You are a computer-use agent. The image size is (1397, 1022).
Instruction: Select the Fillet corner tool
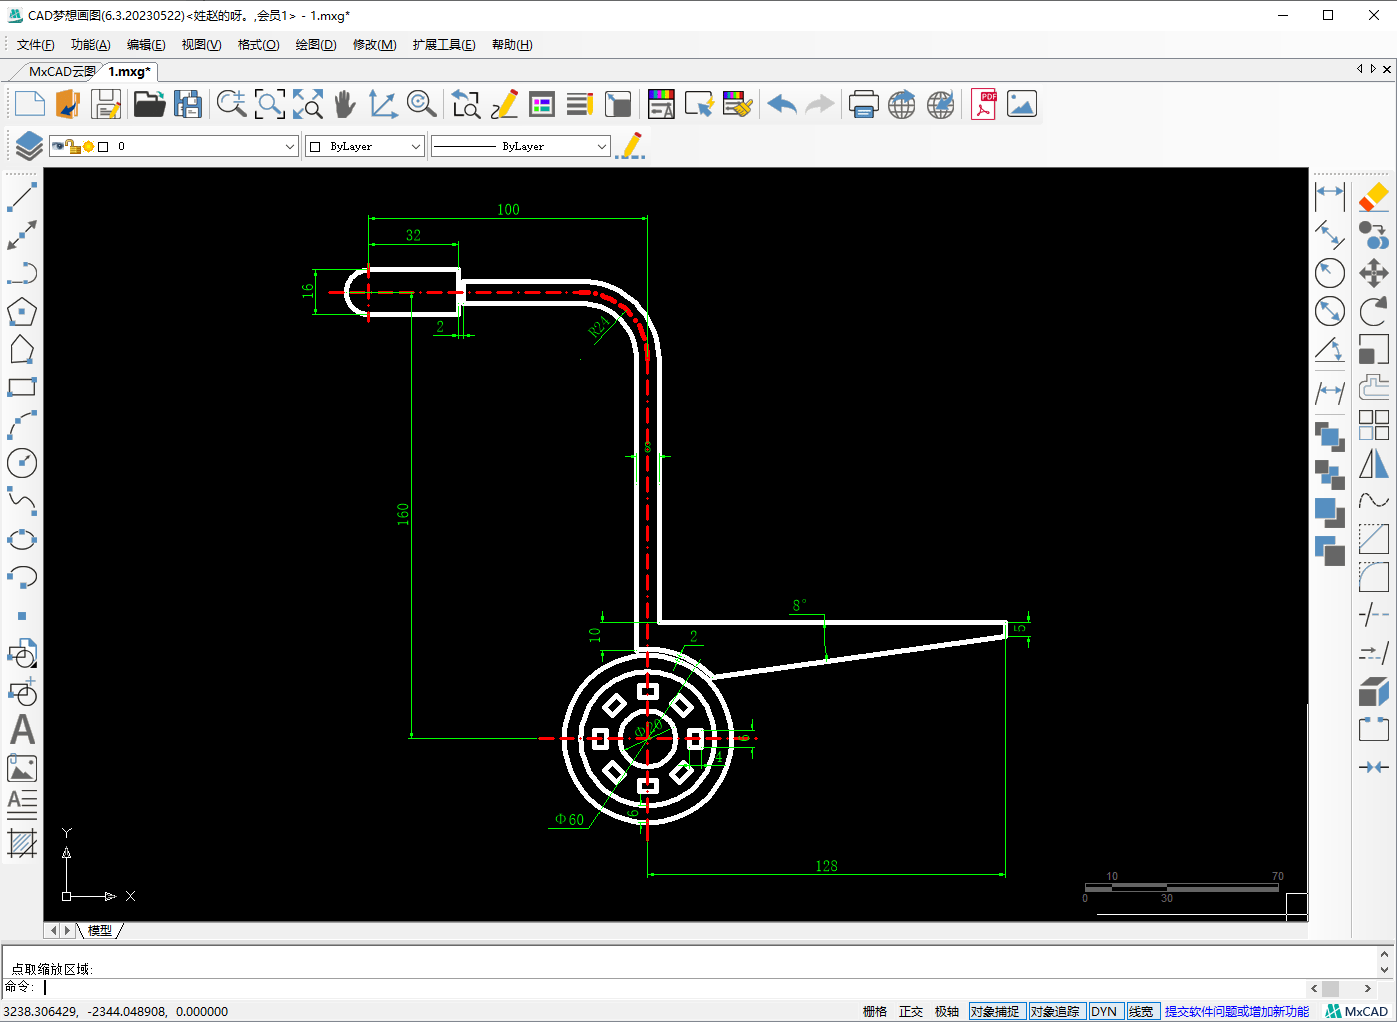click(x=1374, y=577)
